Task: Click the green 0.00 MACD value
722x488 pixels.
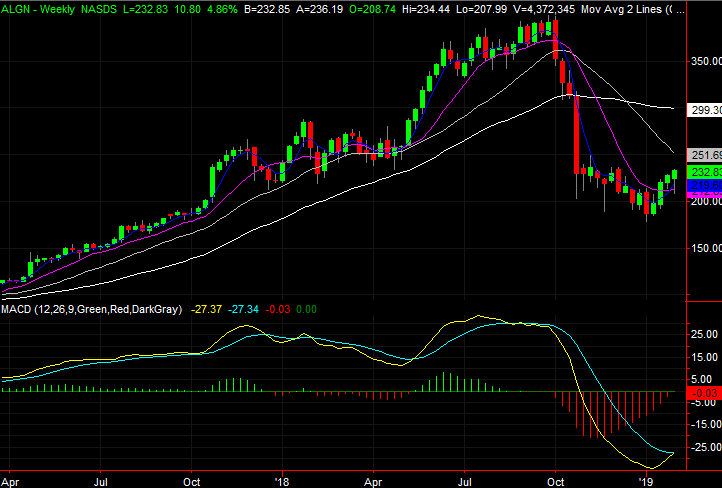Action: (306, 309)
